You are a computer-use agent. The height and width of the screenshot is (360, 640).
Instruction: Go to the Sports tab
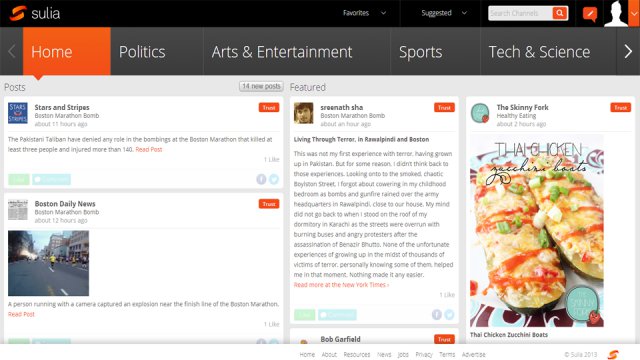pyautogui.click(x=435, y=51)
